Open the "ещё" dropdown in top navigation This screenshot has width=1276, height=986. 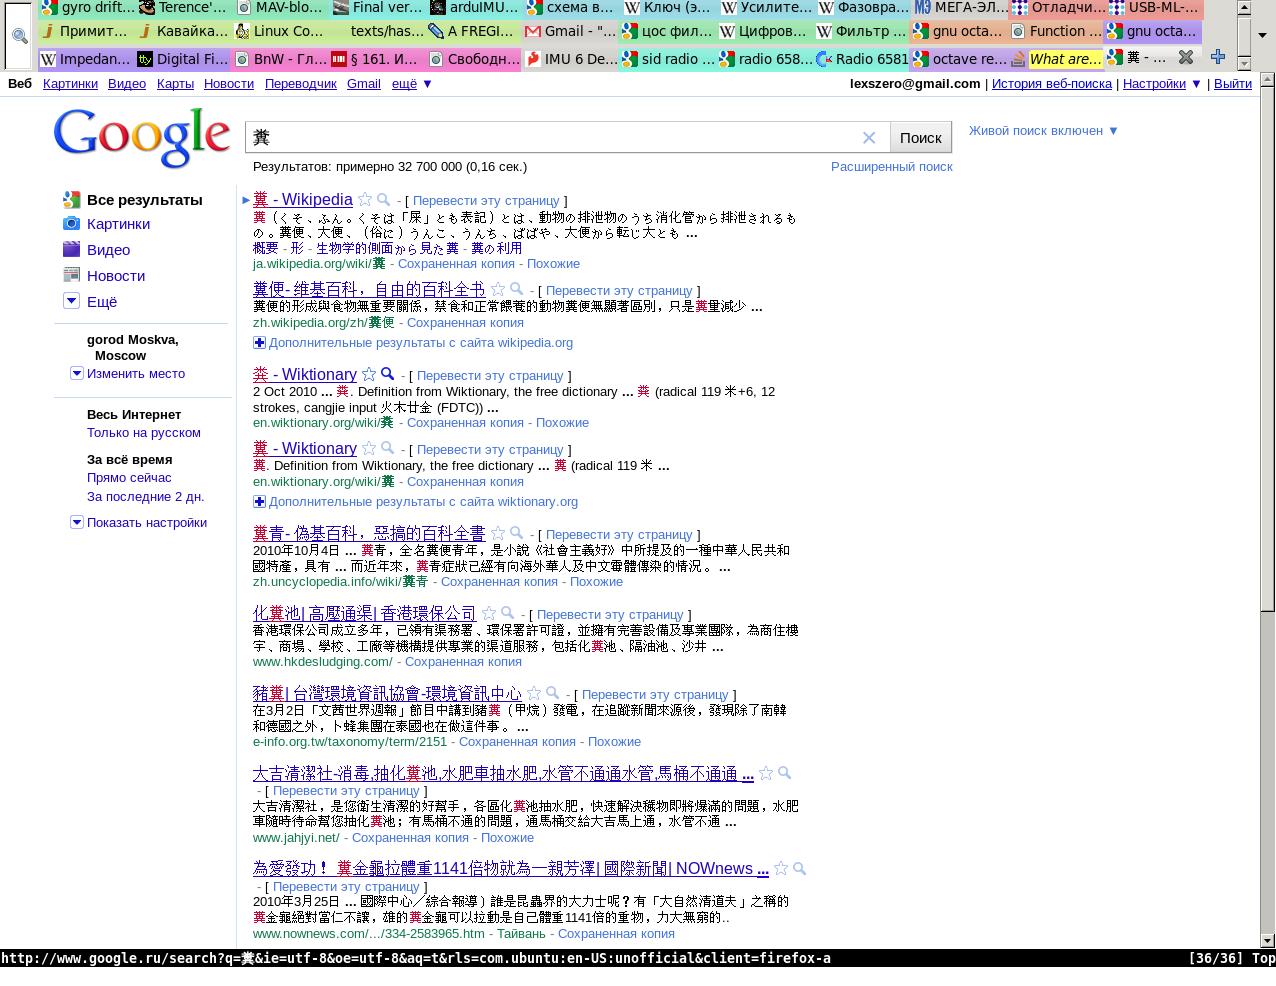pos(411,84)
